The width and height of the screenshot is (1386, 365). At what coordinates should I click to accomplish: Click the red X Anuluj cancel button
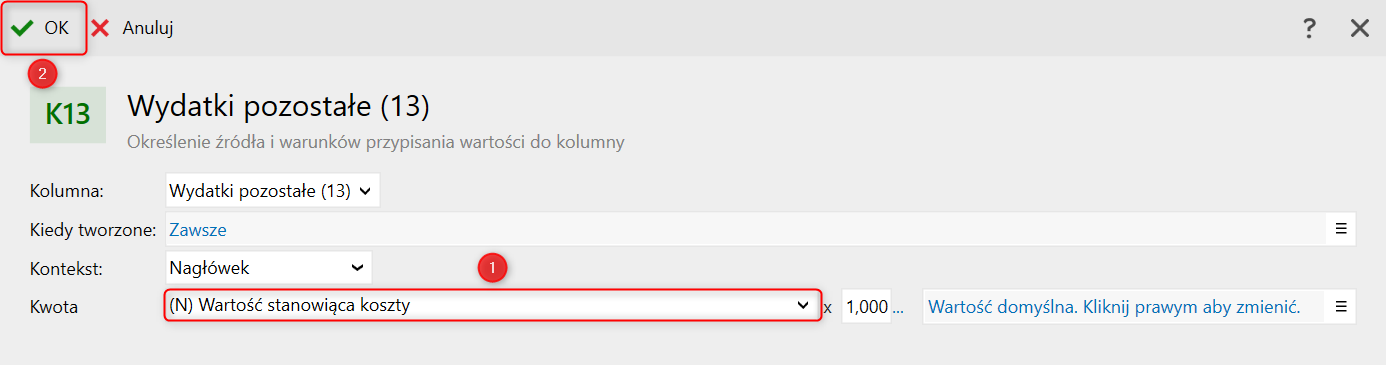coord(132,28)
